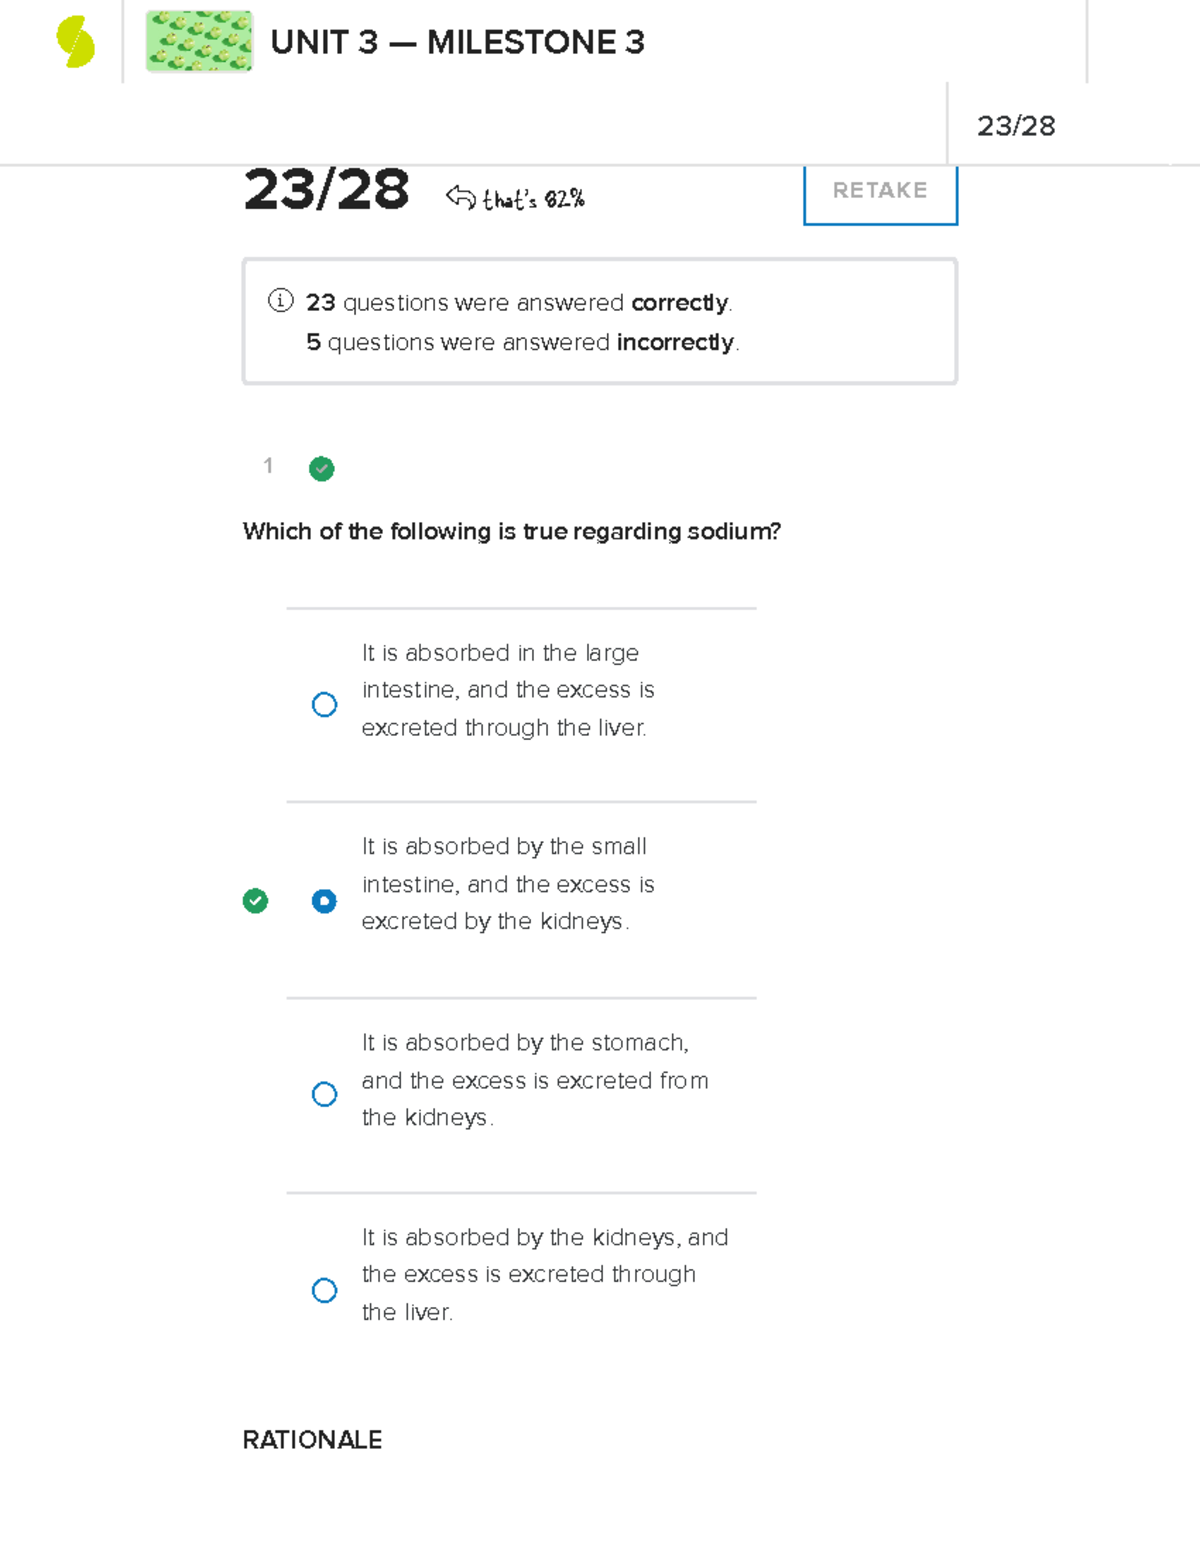Reselect the small intestine answer radio button
Screen dimensions: 1200x1553
pos(324,901)
